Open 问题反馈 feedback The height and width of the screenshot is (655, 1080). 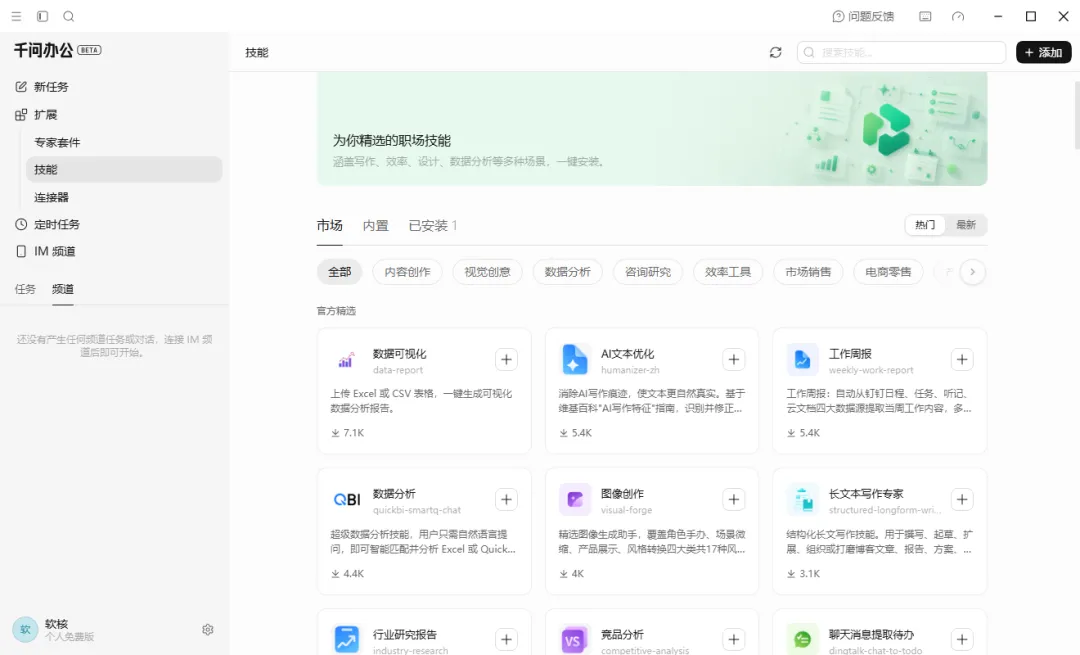pyautogui.click(x=863, y=17)
